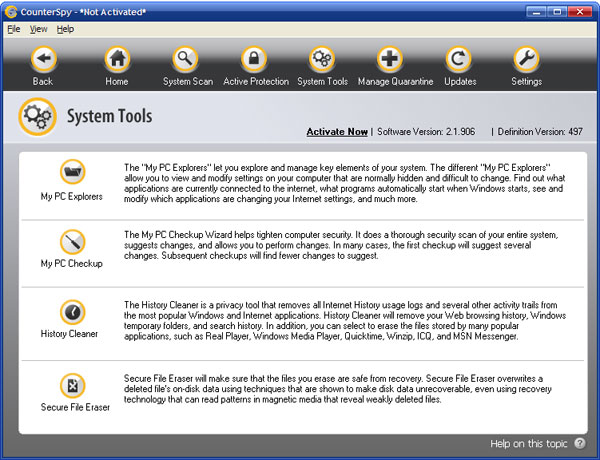
Task: Launch My PC Explorers folder icon
Action: 72,171
